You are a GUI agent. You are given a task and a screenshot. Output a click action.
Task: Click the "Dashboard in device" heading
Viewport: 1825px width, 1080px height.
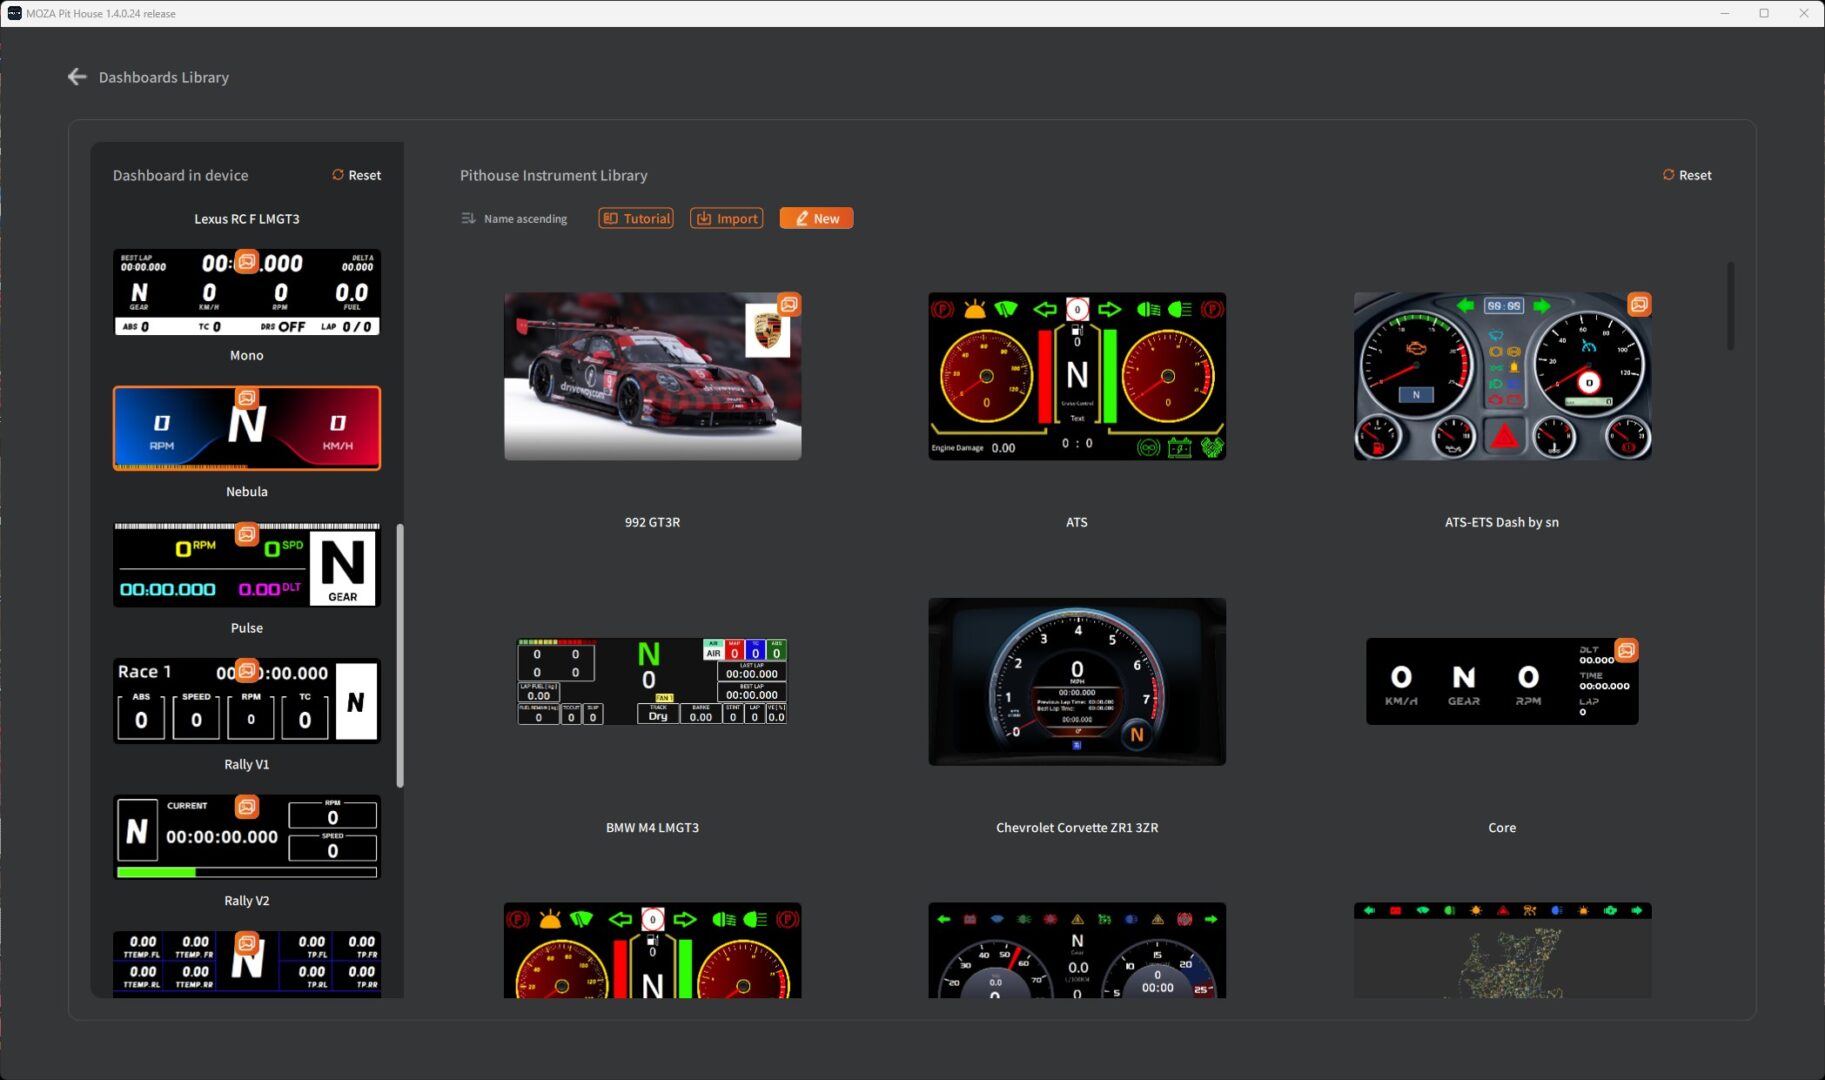pos(180,175)
